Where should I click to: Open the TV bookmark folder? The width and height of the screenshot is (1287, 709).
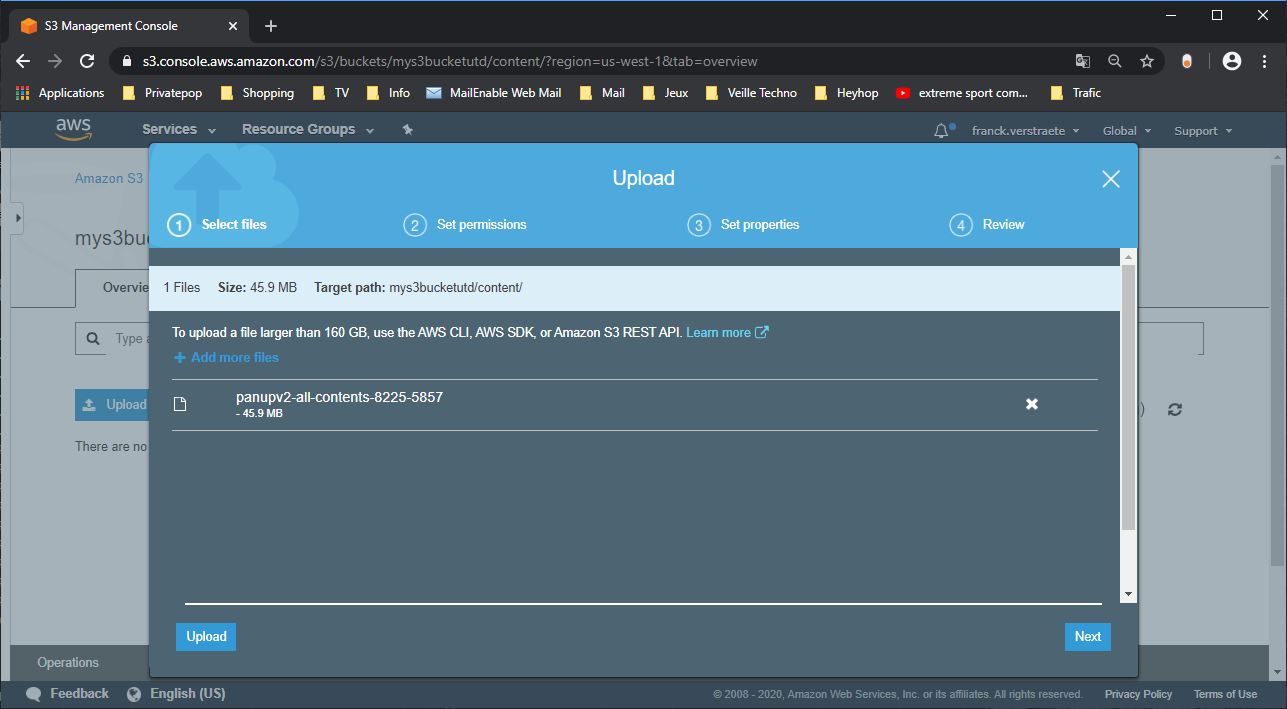point(331,93)
